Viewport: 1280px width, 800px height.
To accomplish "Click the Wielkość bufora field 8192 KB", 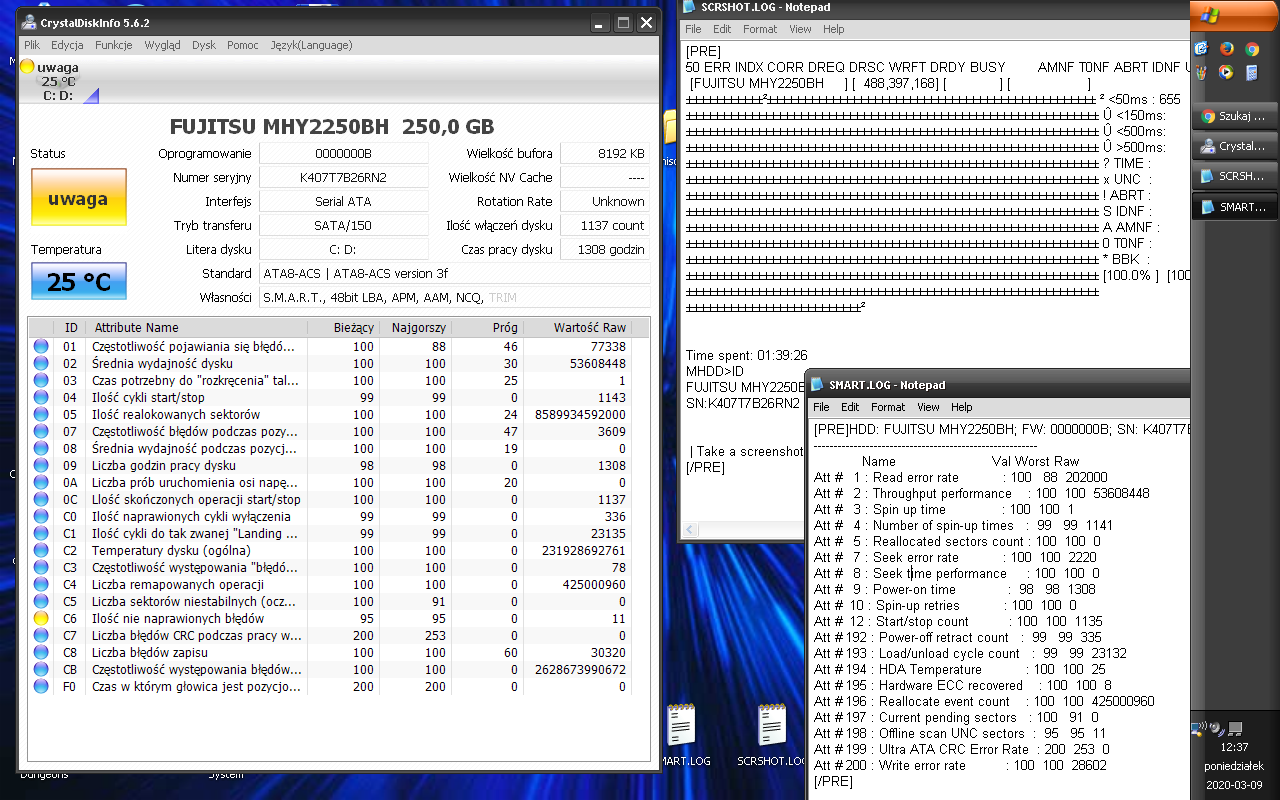I will point(604,153).
